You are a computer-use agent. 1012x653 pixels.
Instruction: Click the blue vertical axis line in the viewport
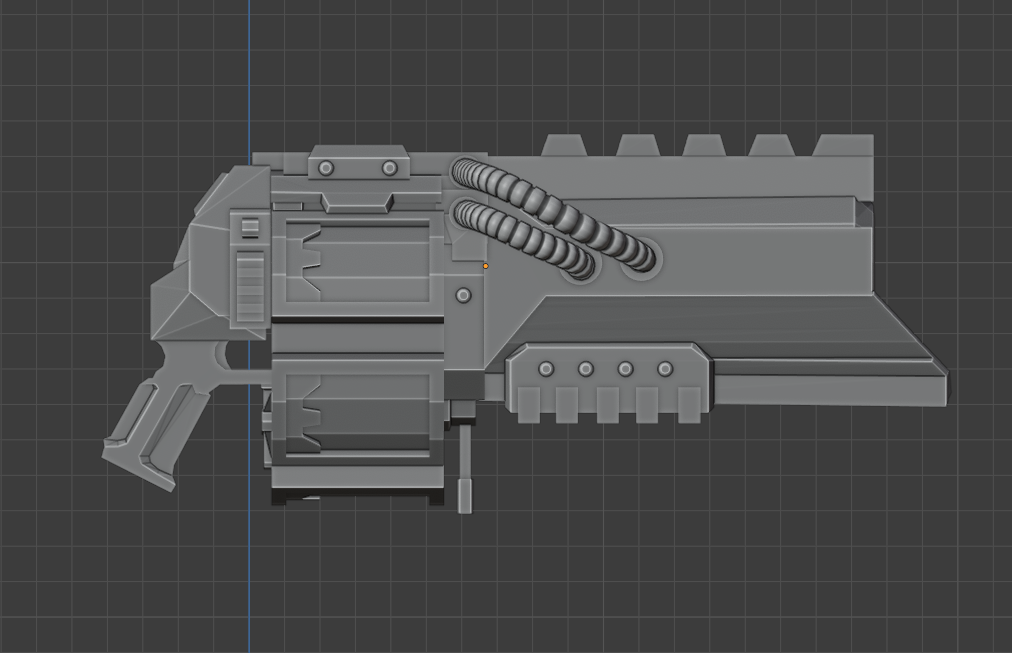(247, 580)
